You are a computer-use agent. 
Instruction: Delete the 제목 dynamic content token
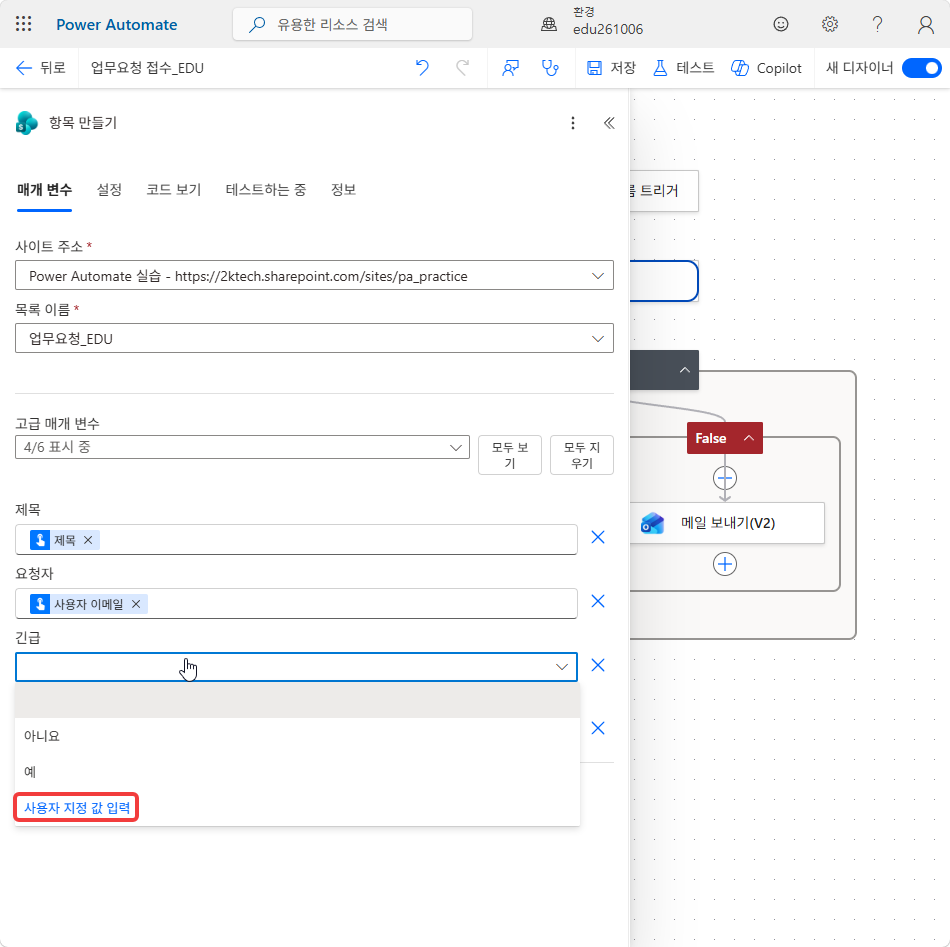[88, 540]
